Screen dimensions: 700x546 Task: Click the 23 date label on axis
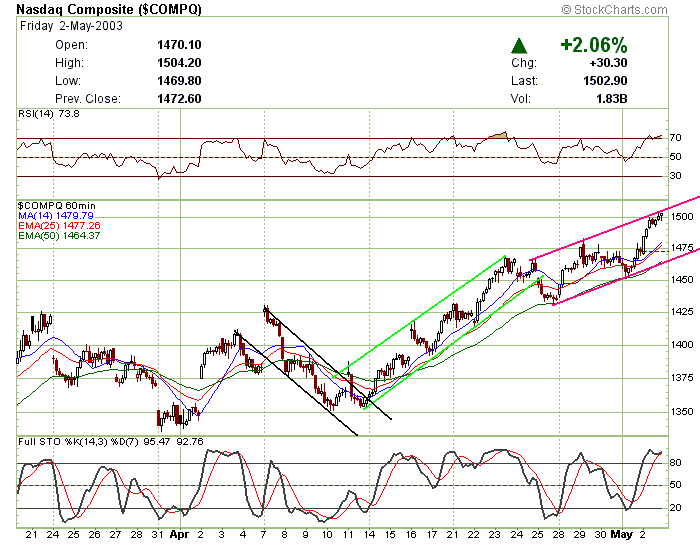494,534
